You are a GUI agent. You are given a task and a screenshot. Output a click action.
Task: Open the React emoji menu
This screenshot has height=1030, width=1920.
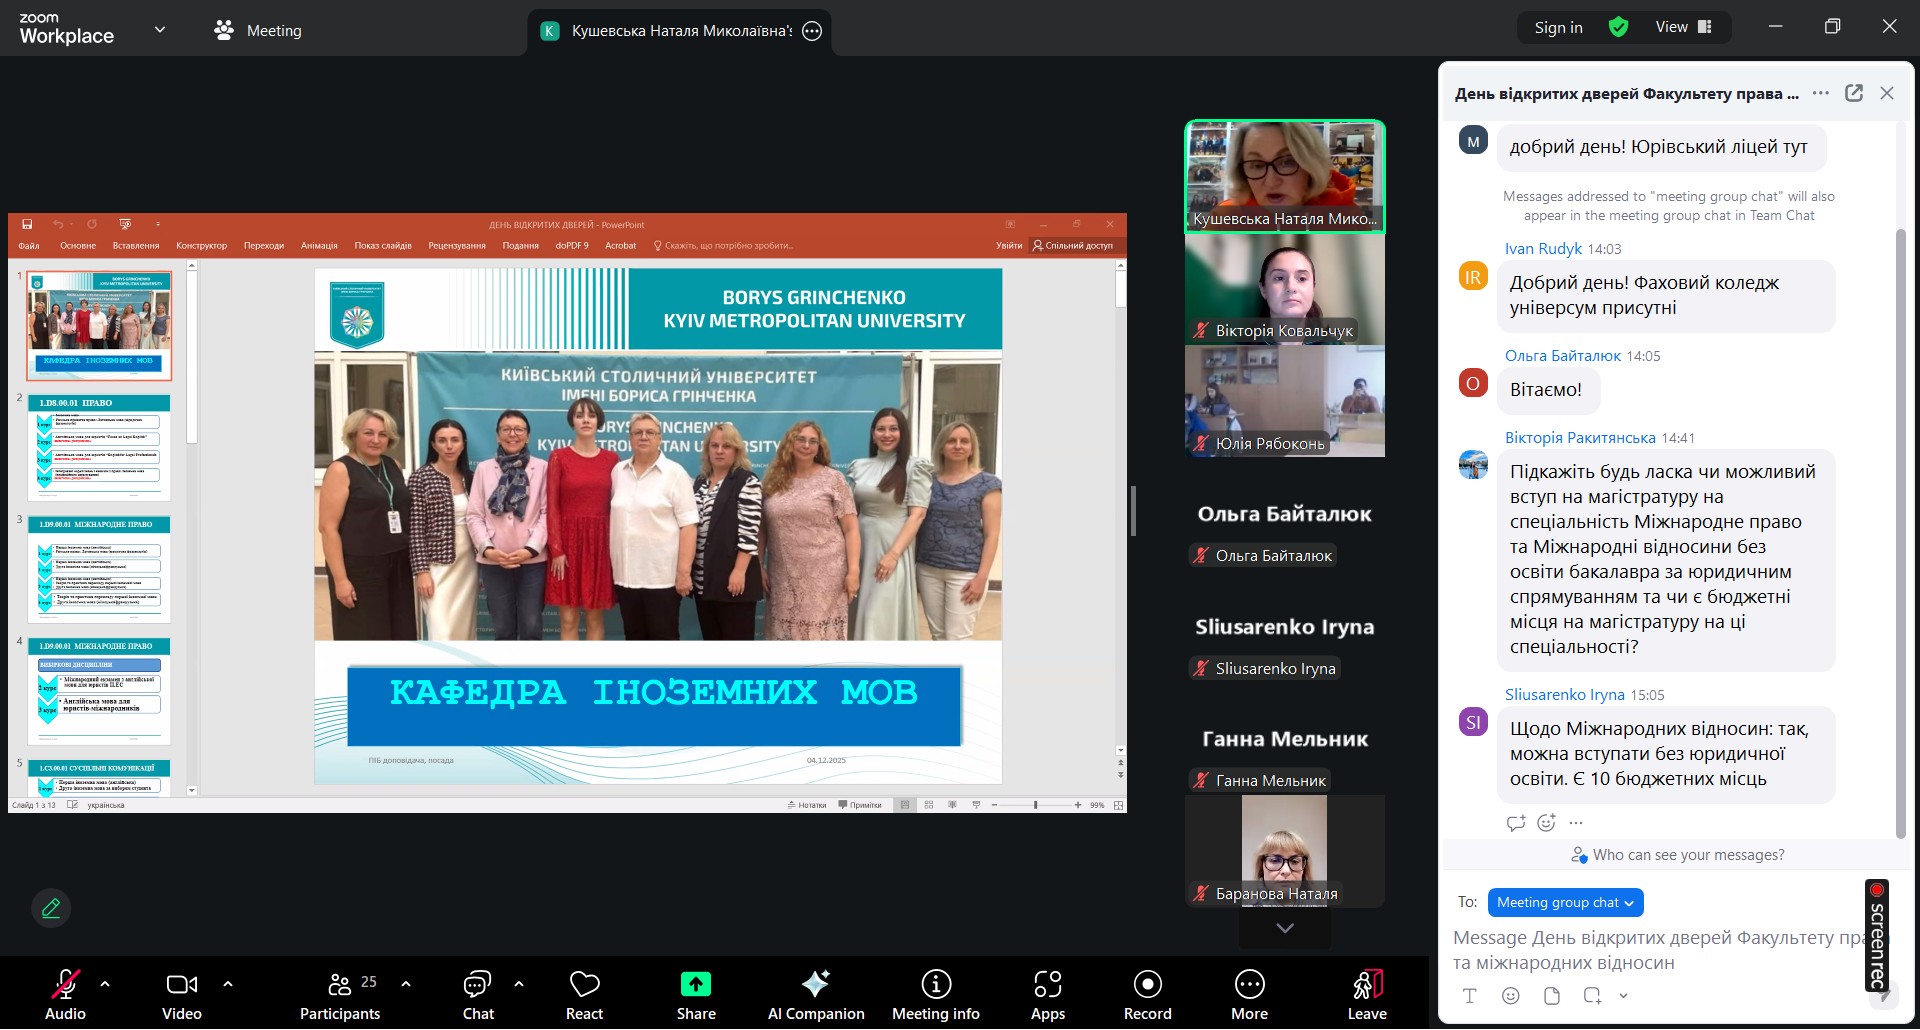click(x=584, y=994)
